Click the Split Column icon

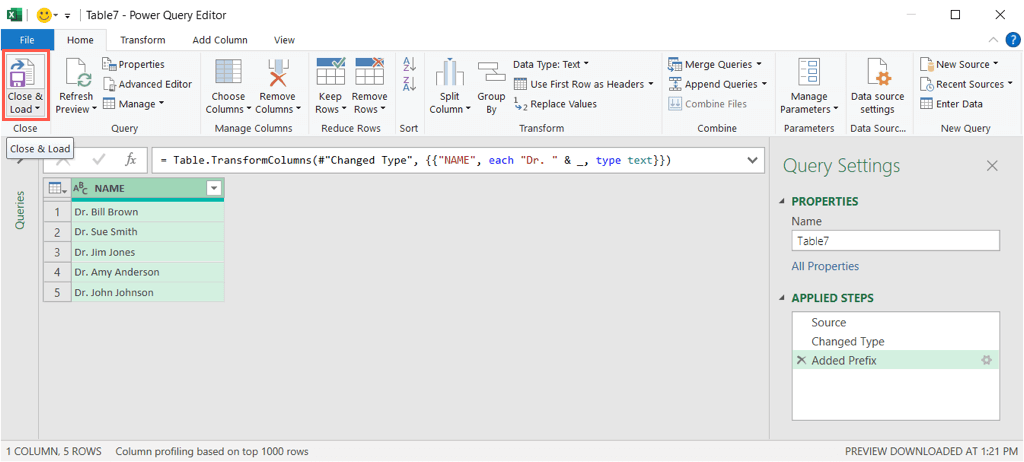tap(449, 73)
